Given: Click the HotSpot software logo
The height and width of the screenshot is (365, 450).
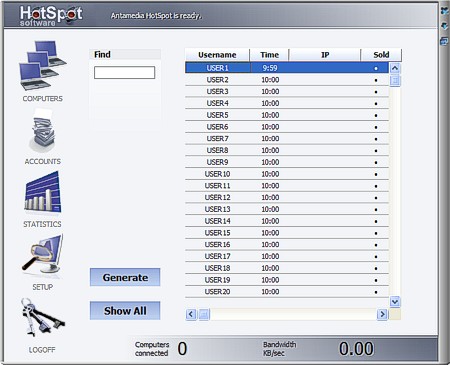Looking at the screenshot, I should pyautogui.click(x=51, y=15).
